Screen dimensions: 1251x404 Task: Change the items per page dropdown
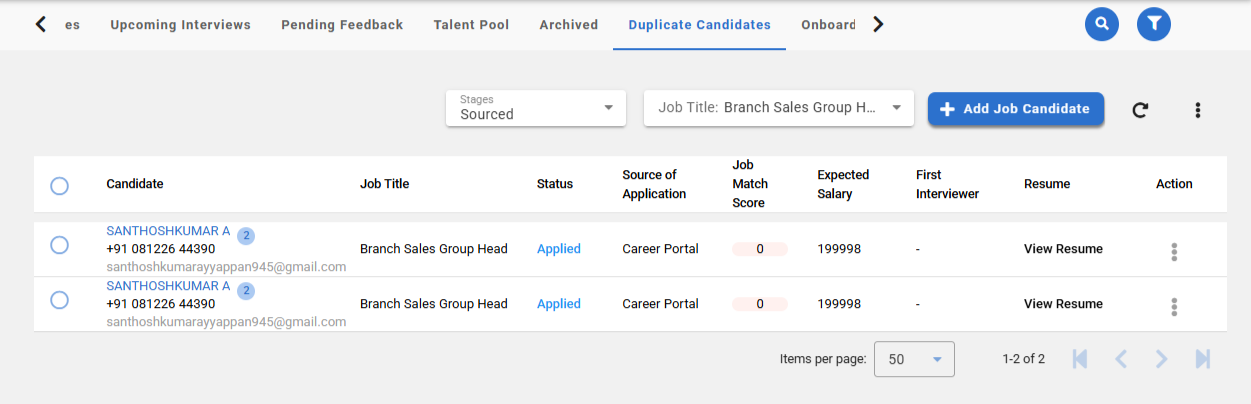click(914, 359)
